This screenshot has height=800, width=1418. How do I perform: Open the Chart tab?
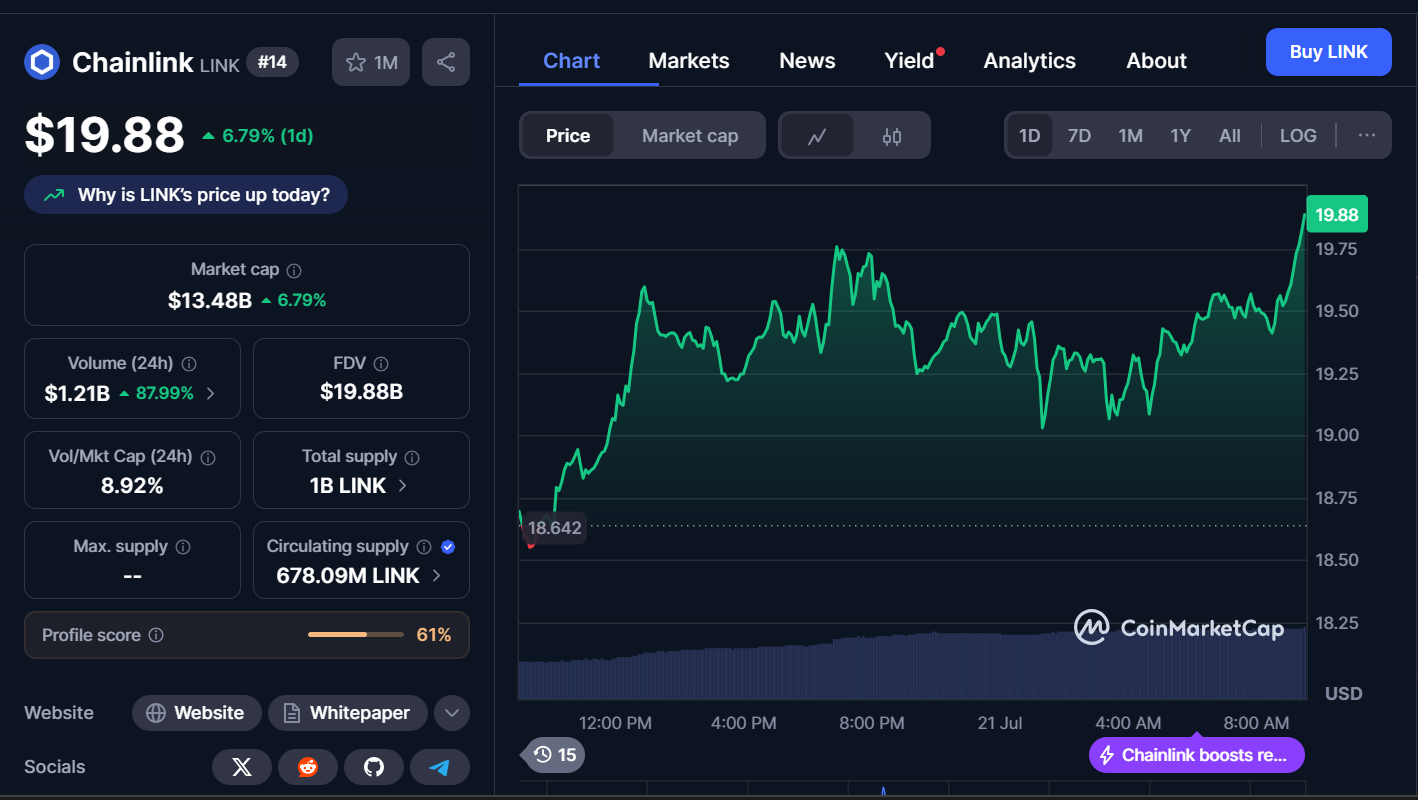tap(572, 61)
